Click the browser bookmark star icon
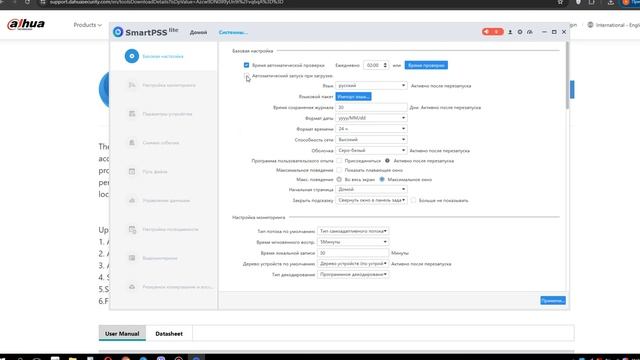The height and width of the screenshot is (360, 640). (x=560, y=2)
